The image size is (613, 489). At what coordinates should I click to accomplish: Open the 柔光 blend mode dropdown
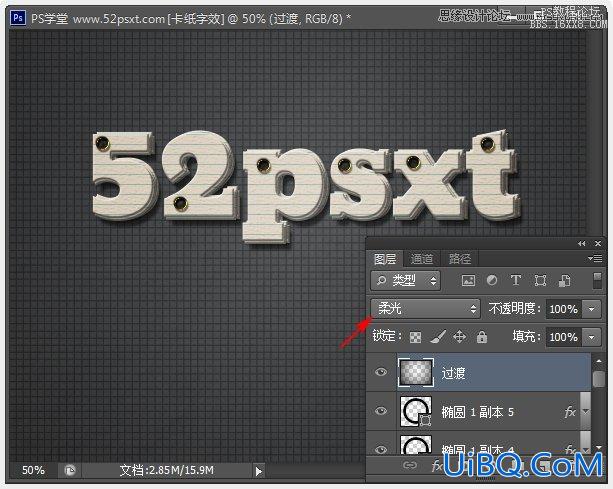[x=425, y=309]
